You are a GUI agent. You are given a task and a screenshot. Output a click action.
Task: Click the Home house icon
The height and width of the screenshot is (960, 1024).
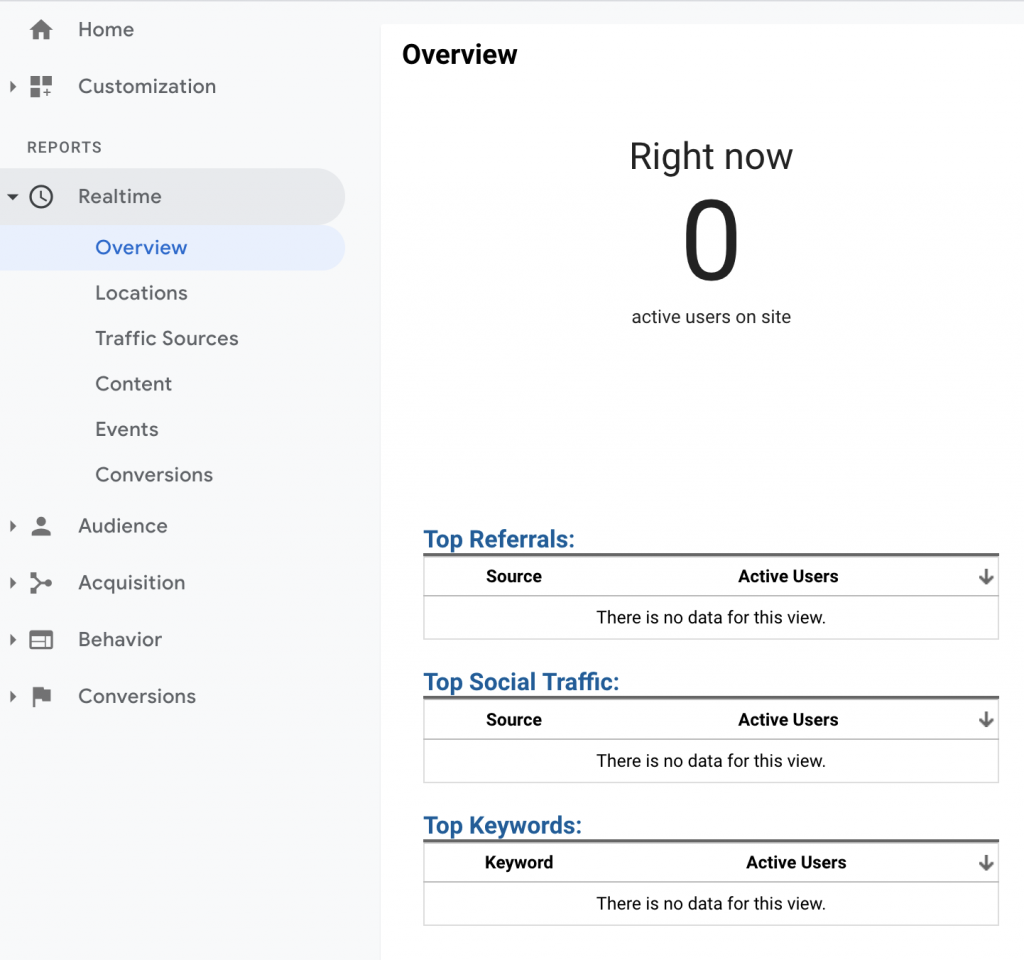tap(41, 30)
